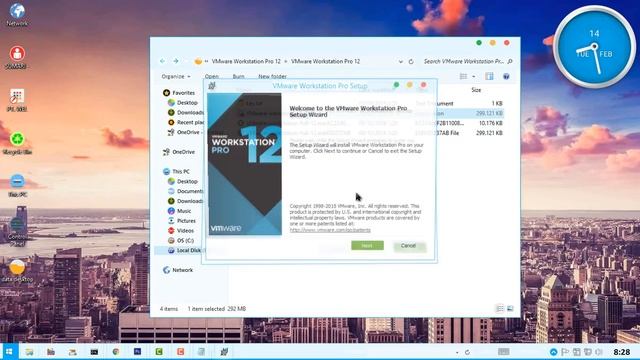Switch to details view in status bar

tap(500, 309)
